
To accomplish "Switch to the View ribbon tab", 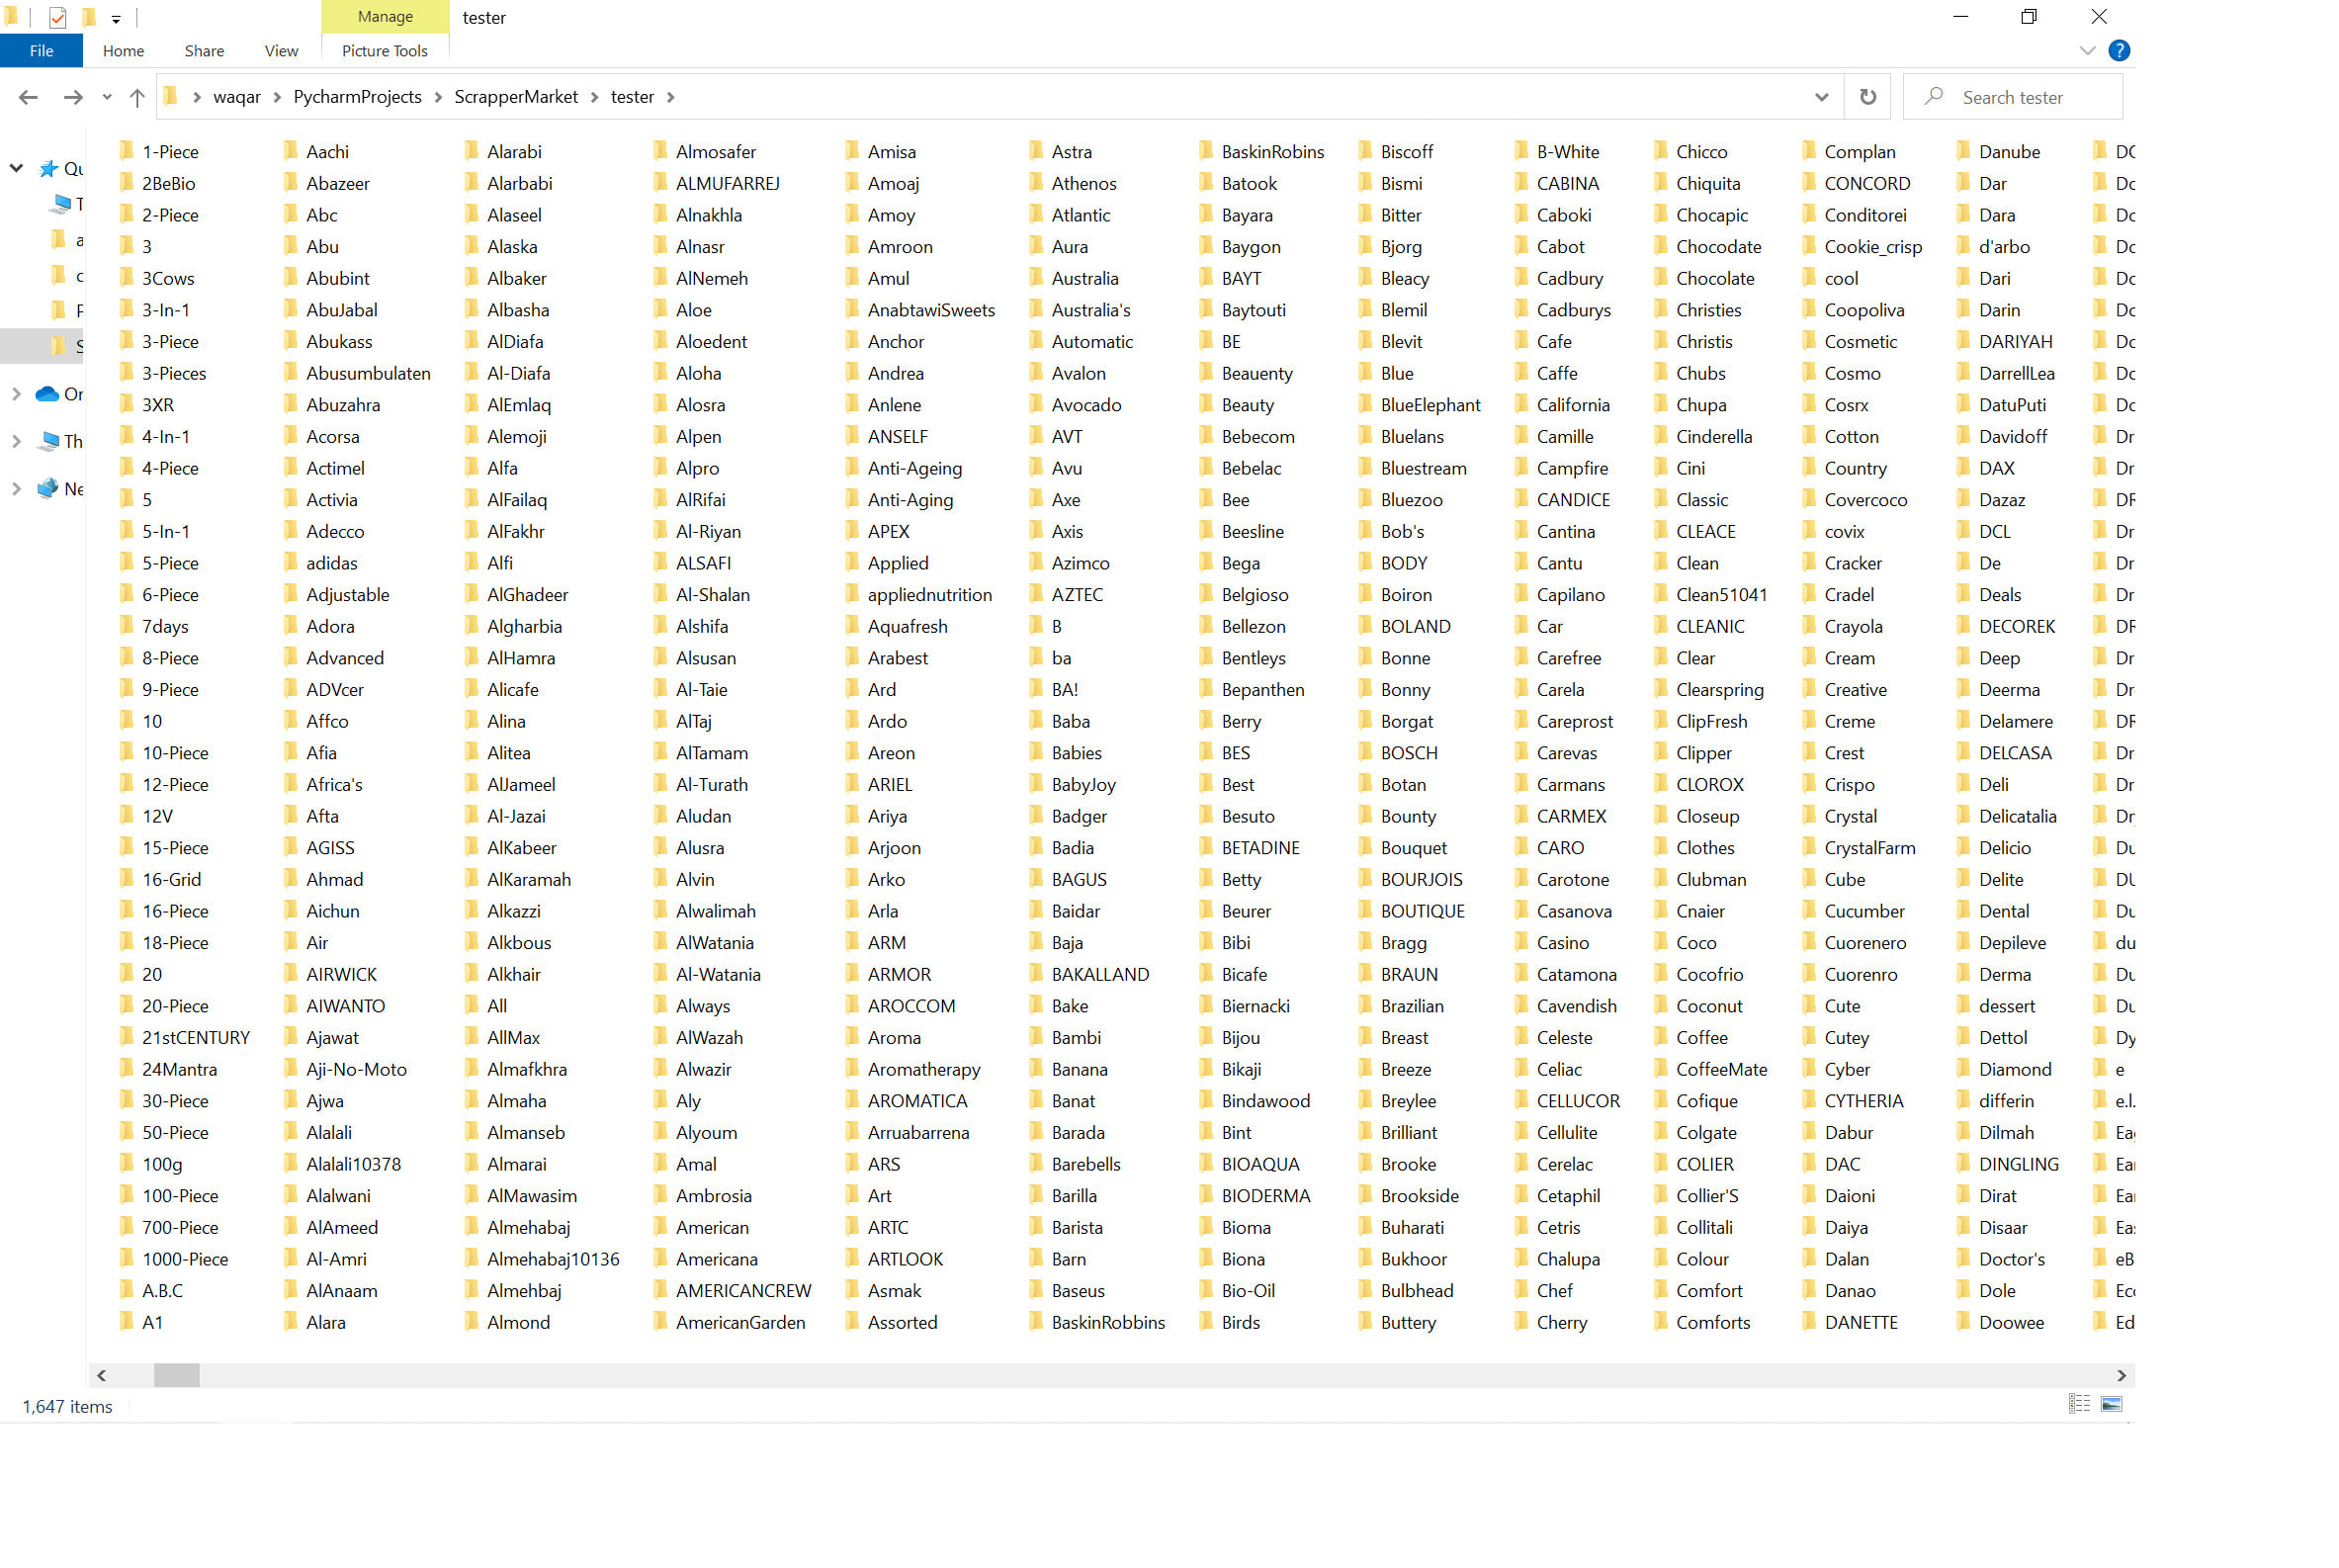I will [281, 51].
